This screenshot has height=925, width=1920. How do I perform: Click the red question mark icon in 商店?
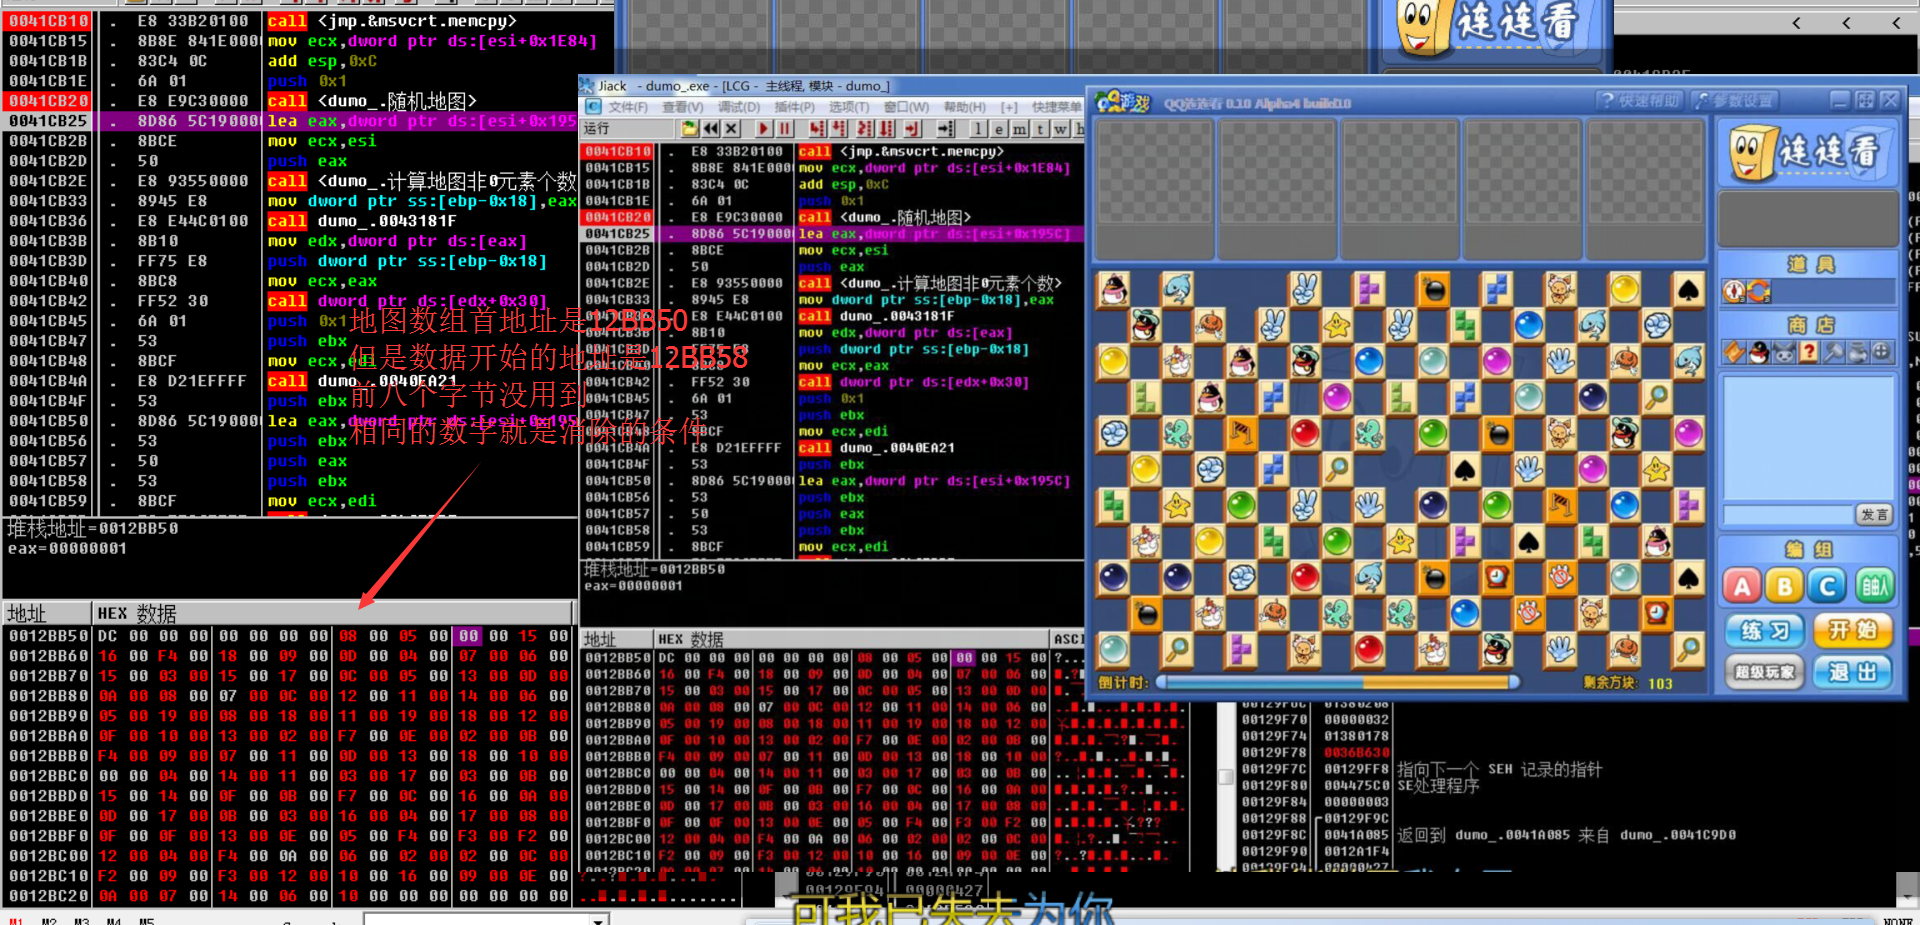pos(1808,352)
